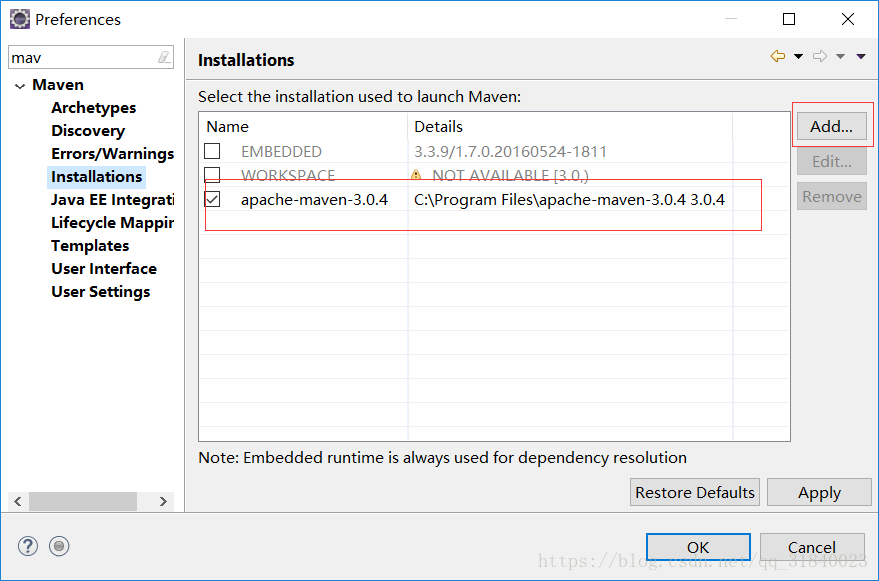
Task: Click the 3.3.9/1.7.0.20160524-1811 details cell
Action: click(510, 151)
